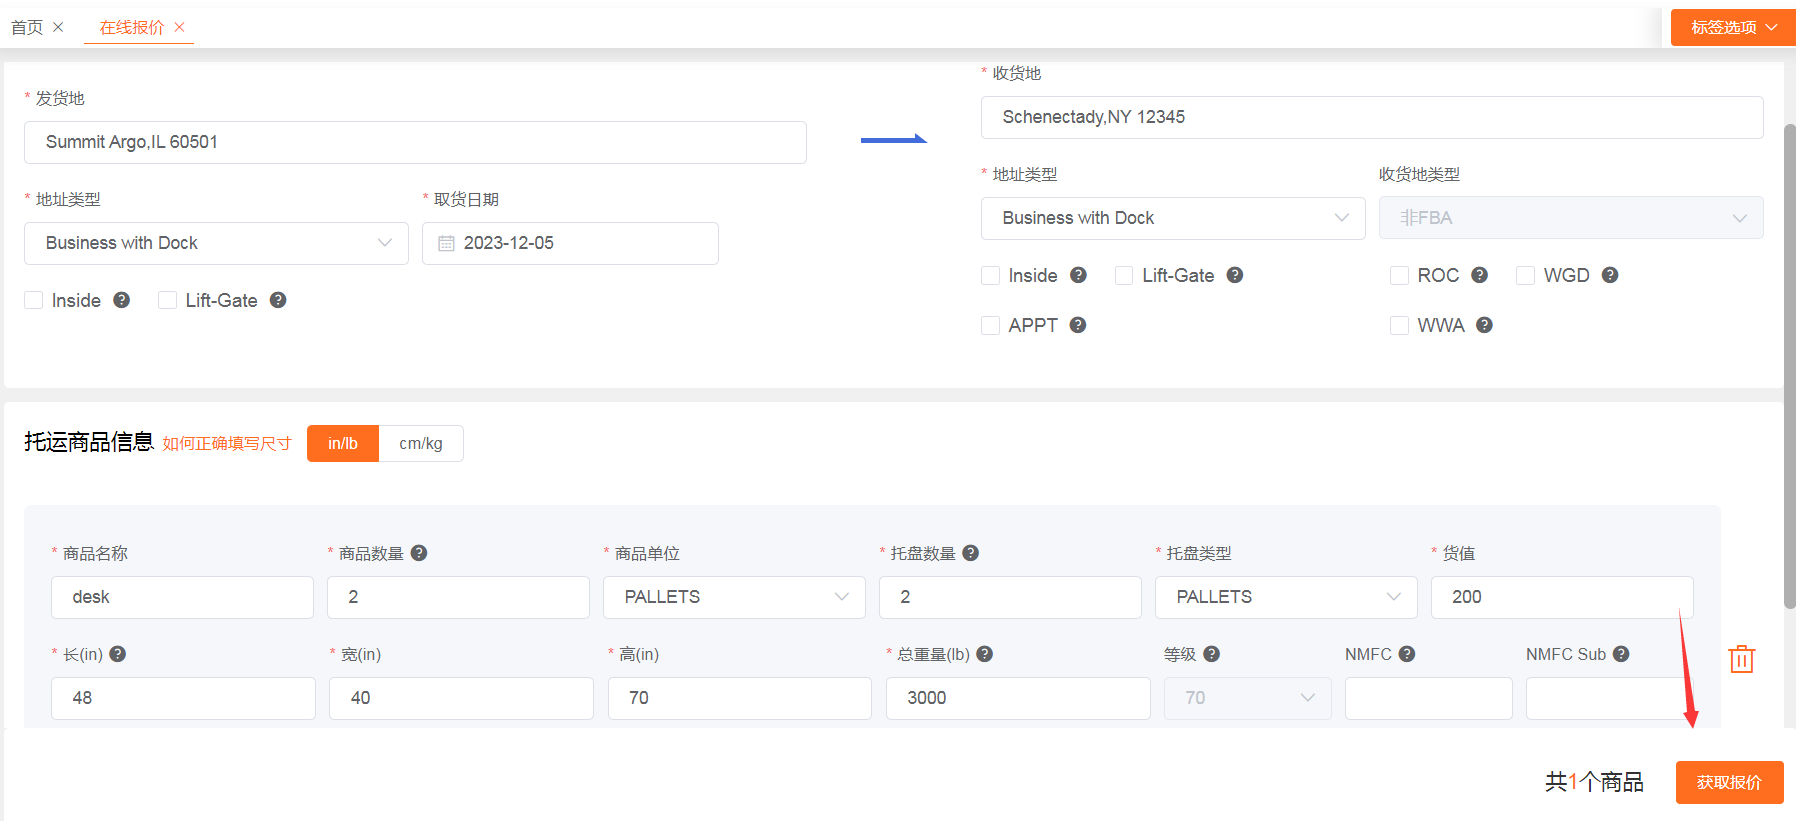1796x821 pixels.
Task: Click help icon next to 托盘数量
Action: (x=970, y=553)
